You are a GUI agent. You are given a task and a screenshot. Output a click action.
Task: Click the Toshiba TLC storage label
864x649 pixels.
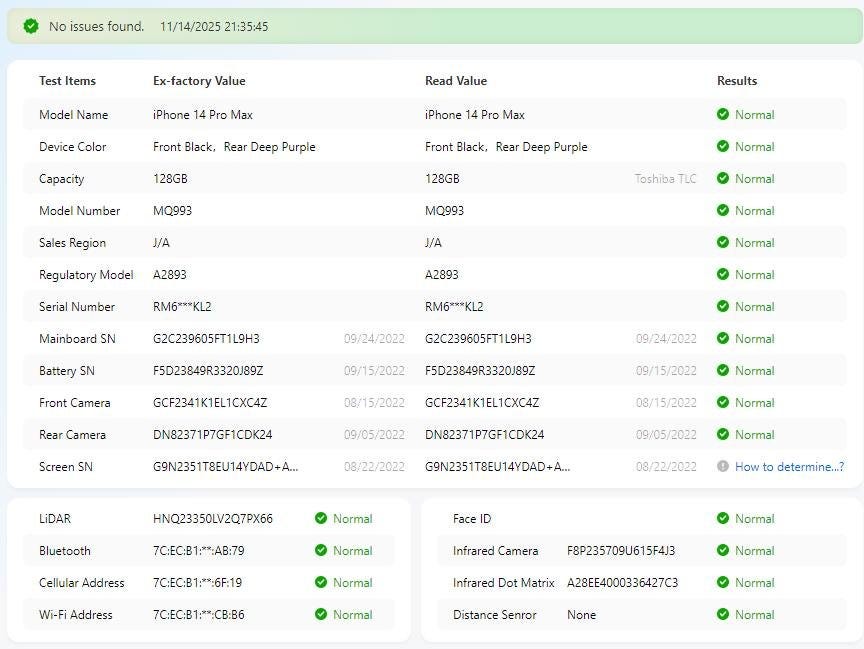tap(665, 179)
